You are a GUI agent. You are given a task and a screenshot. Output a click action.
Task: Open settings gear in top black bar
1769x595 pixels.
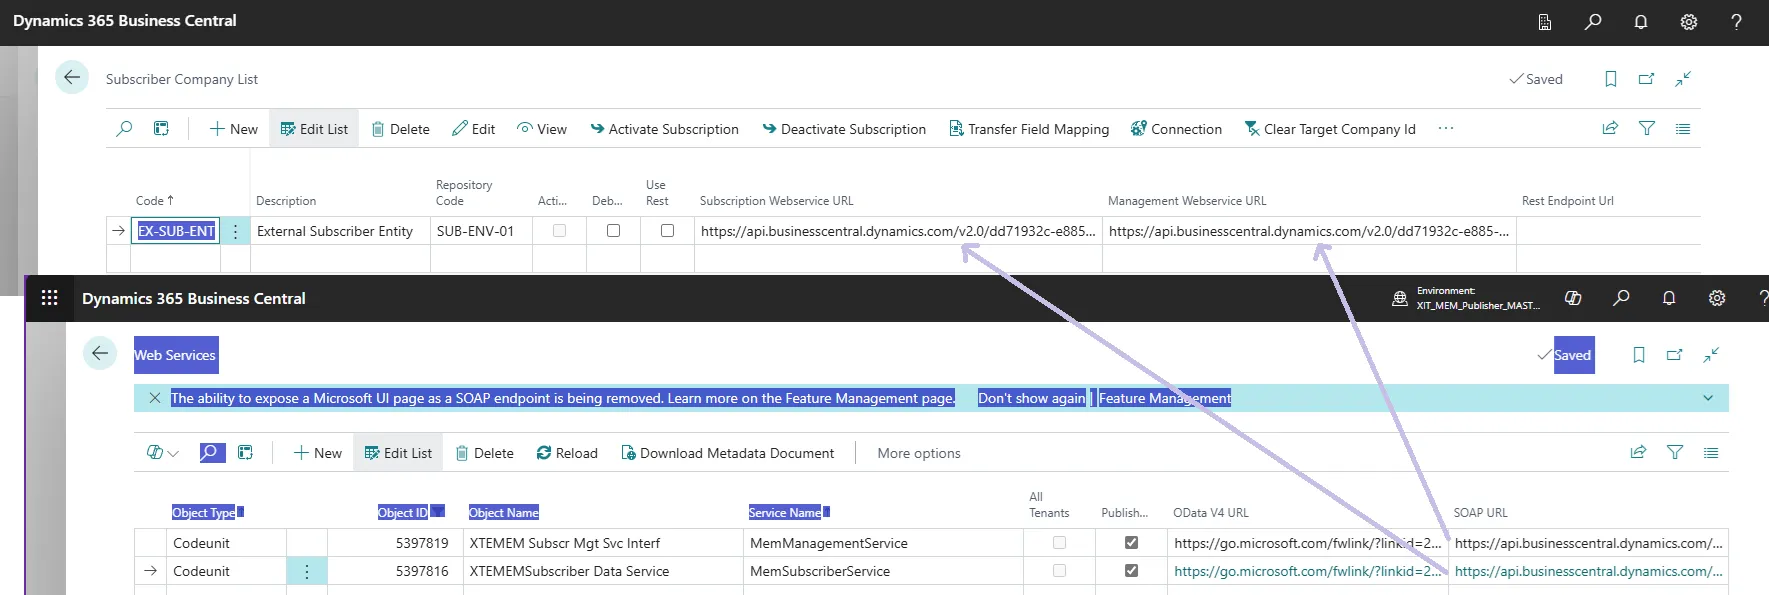coord(1688,21)
